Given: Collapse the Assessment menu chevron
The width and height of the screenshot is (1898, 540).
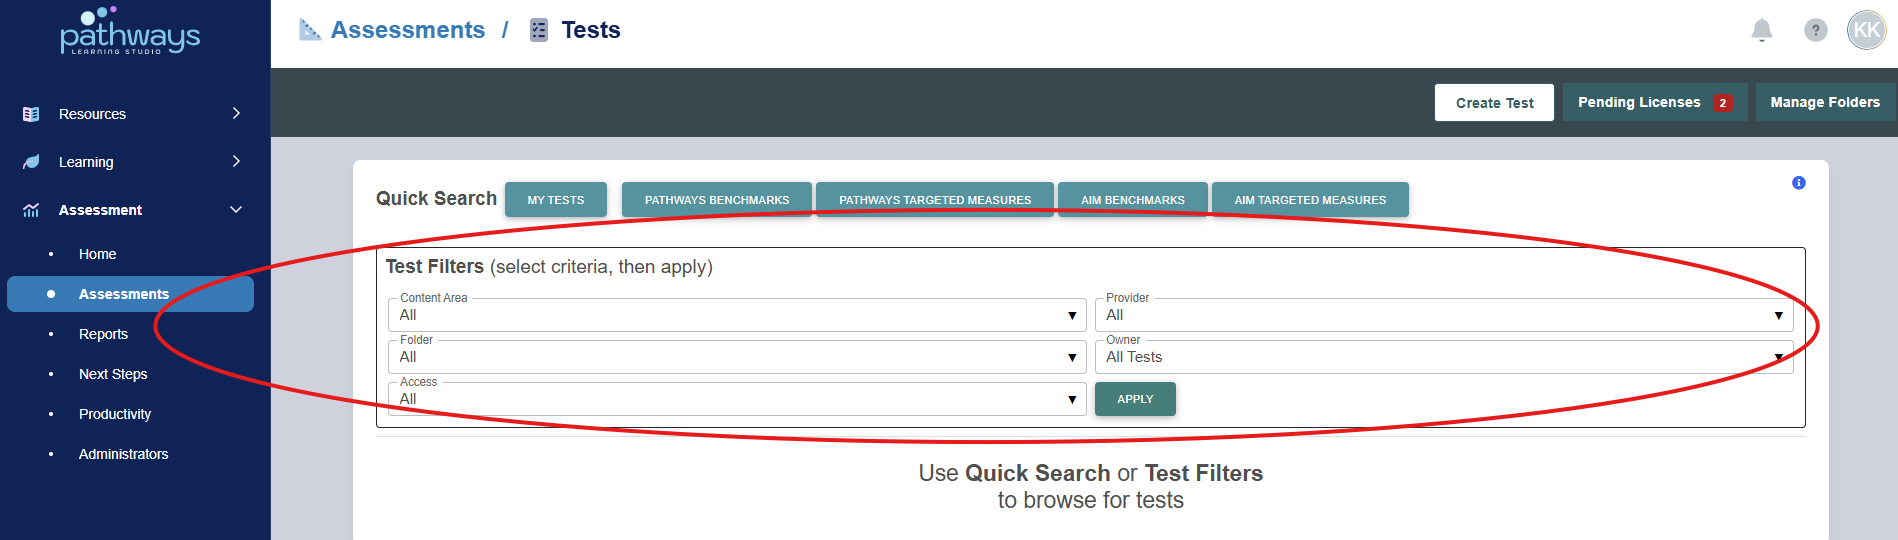Looking at the screenshot, I should coord(236,210).
